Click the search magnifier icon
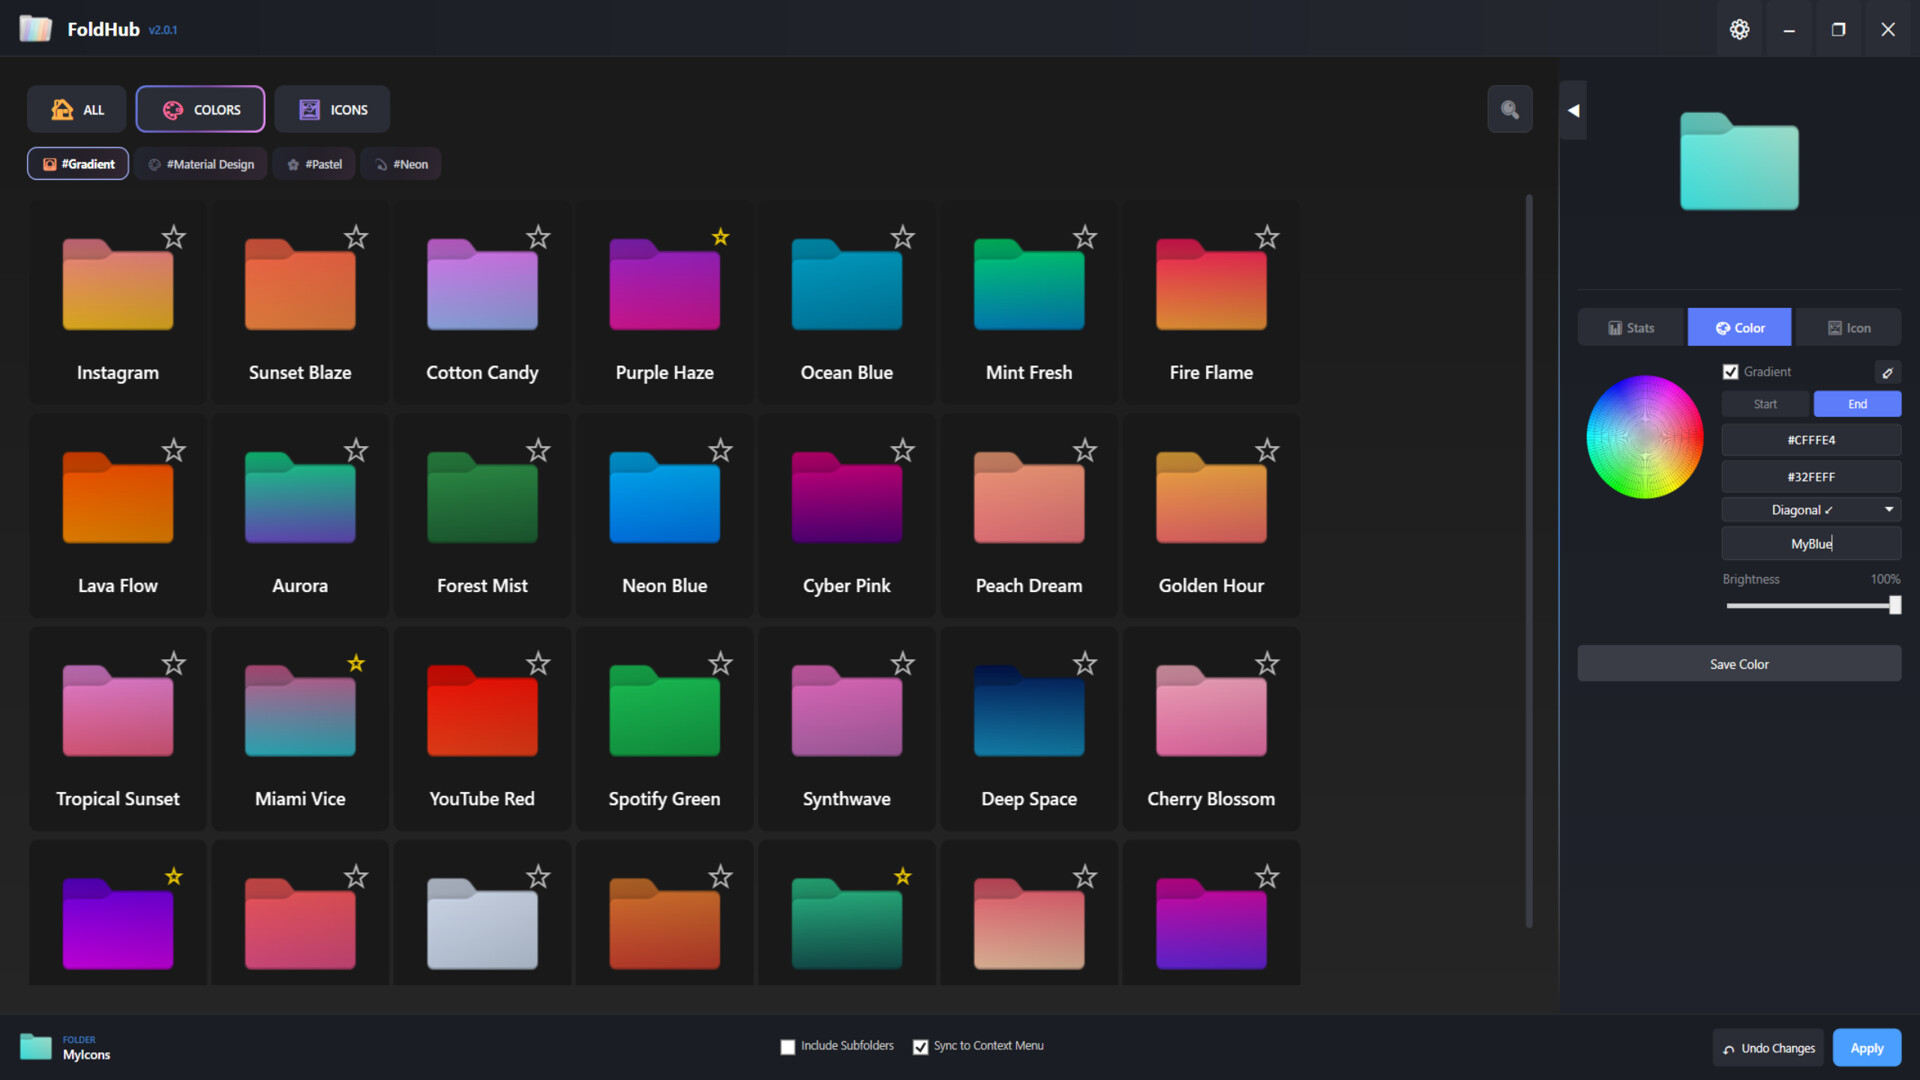Viewport: 1920px width, 1080px height. (x=1510, y=109)
